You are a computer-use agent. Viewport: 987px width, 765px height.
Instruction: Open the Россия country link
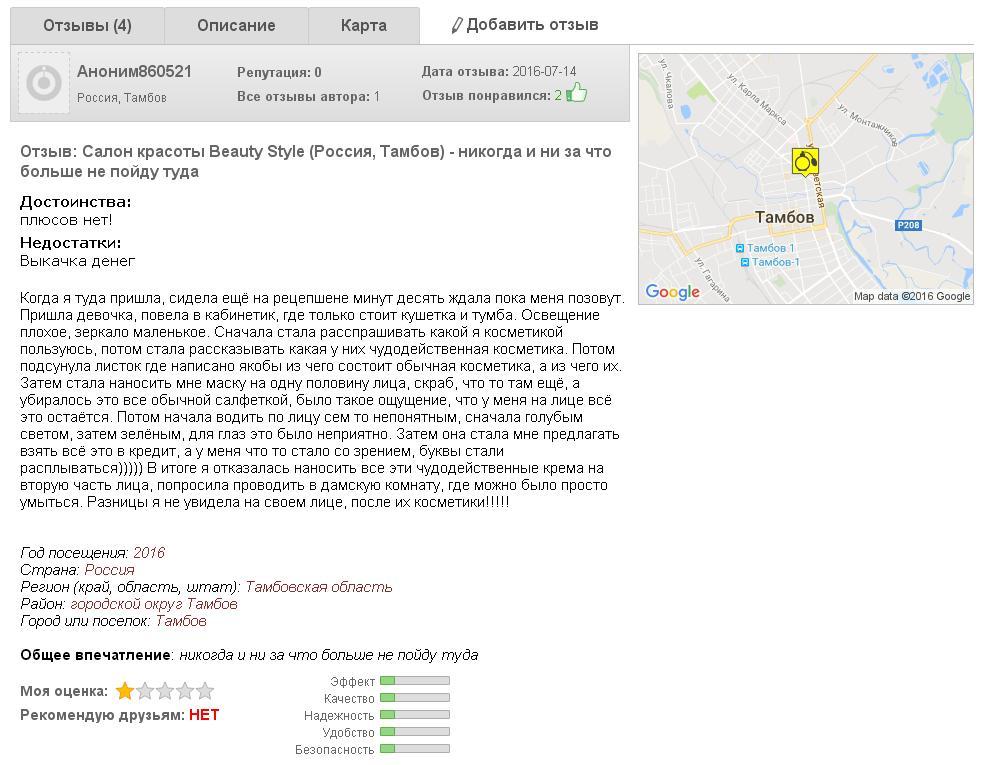[109, 570]
